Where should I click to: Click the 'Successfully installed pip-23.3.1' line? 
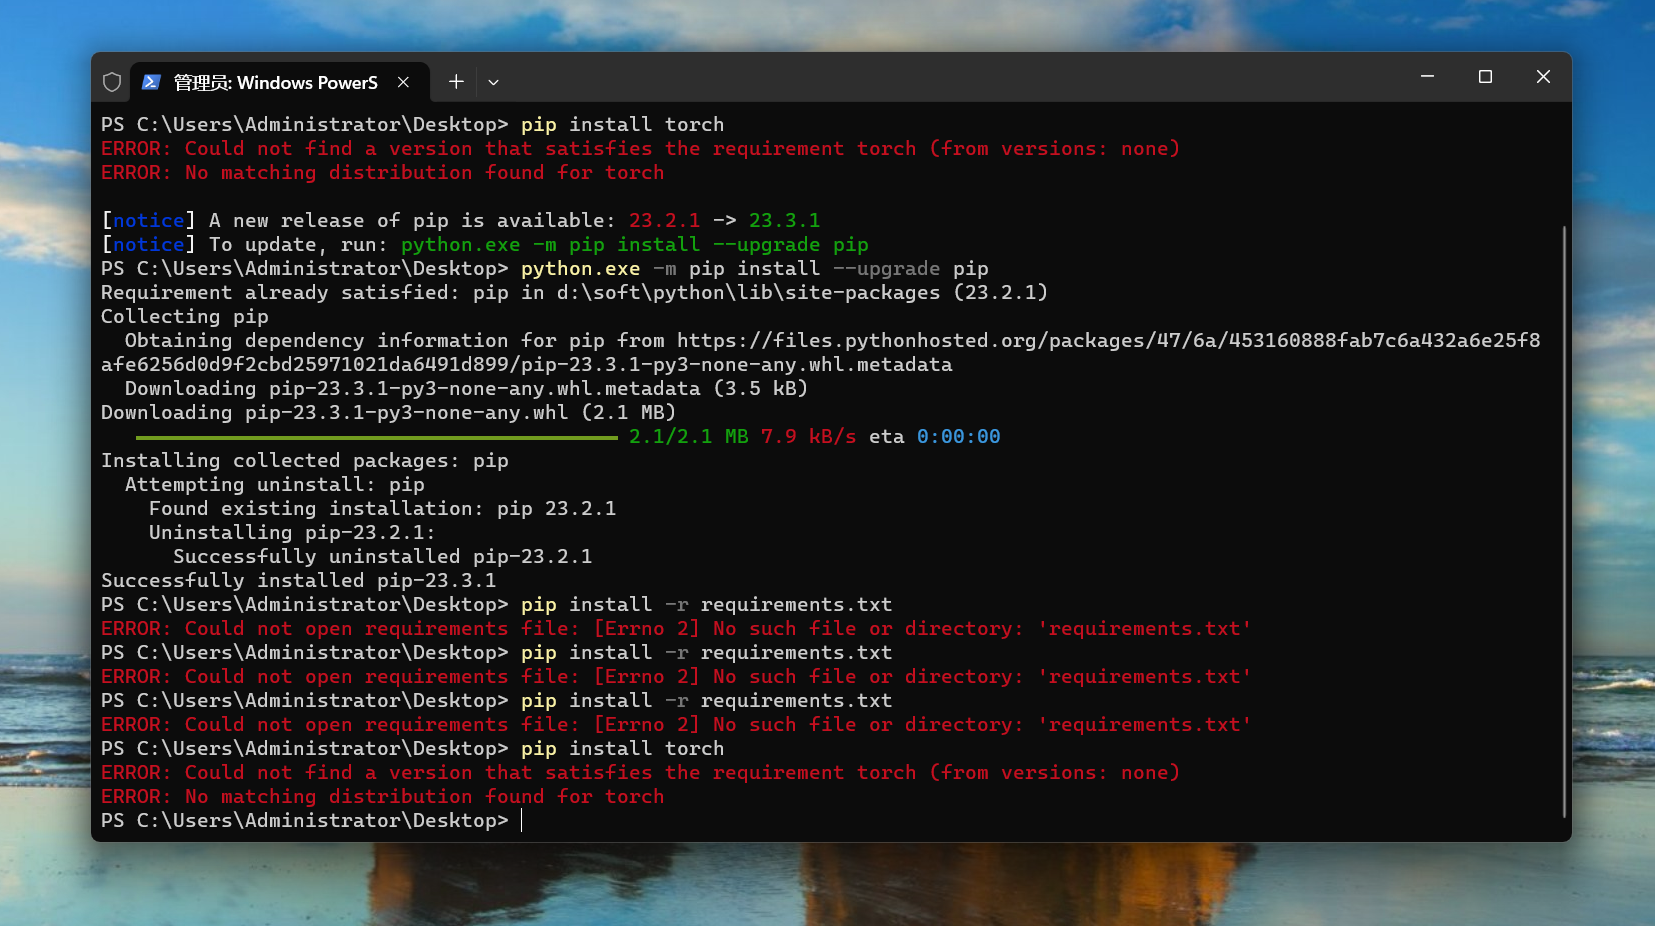coord(298,581)
